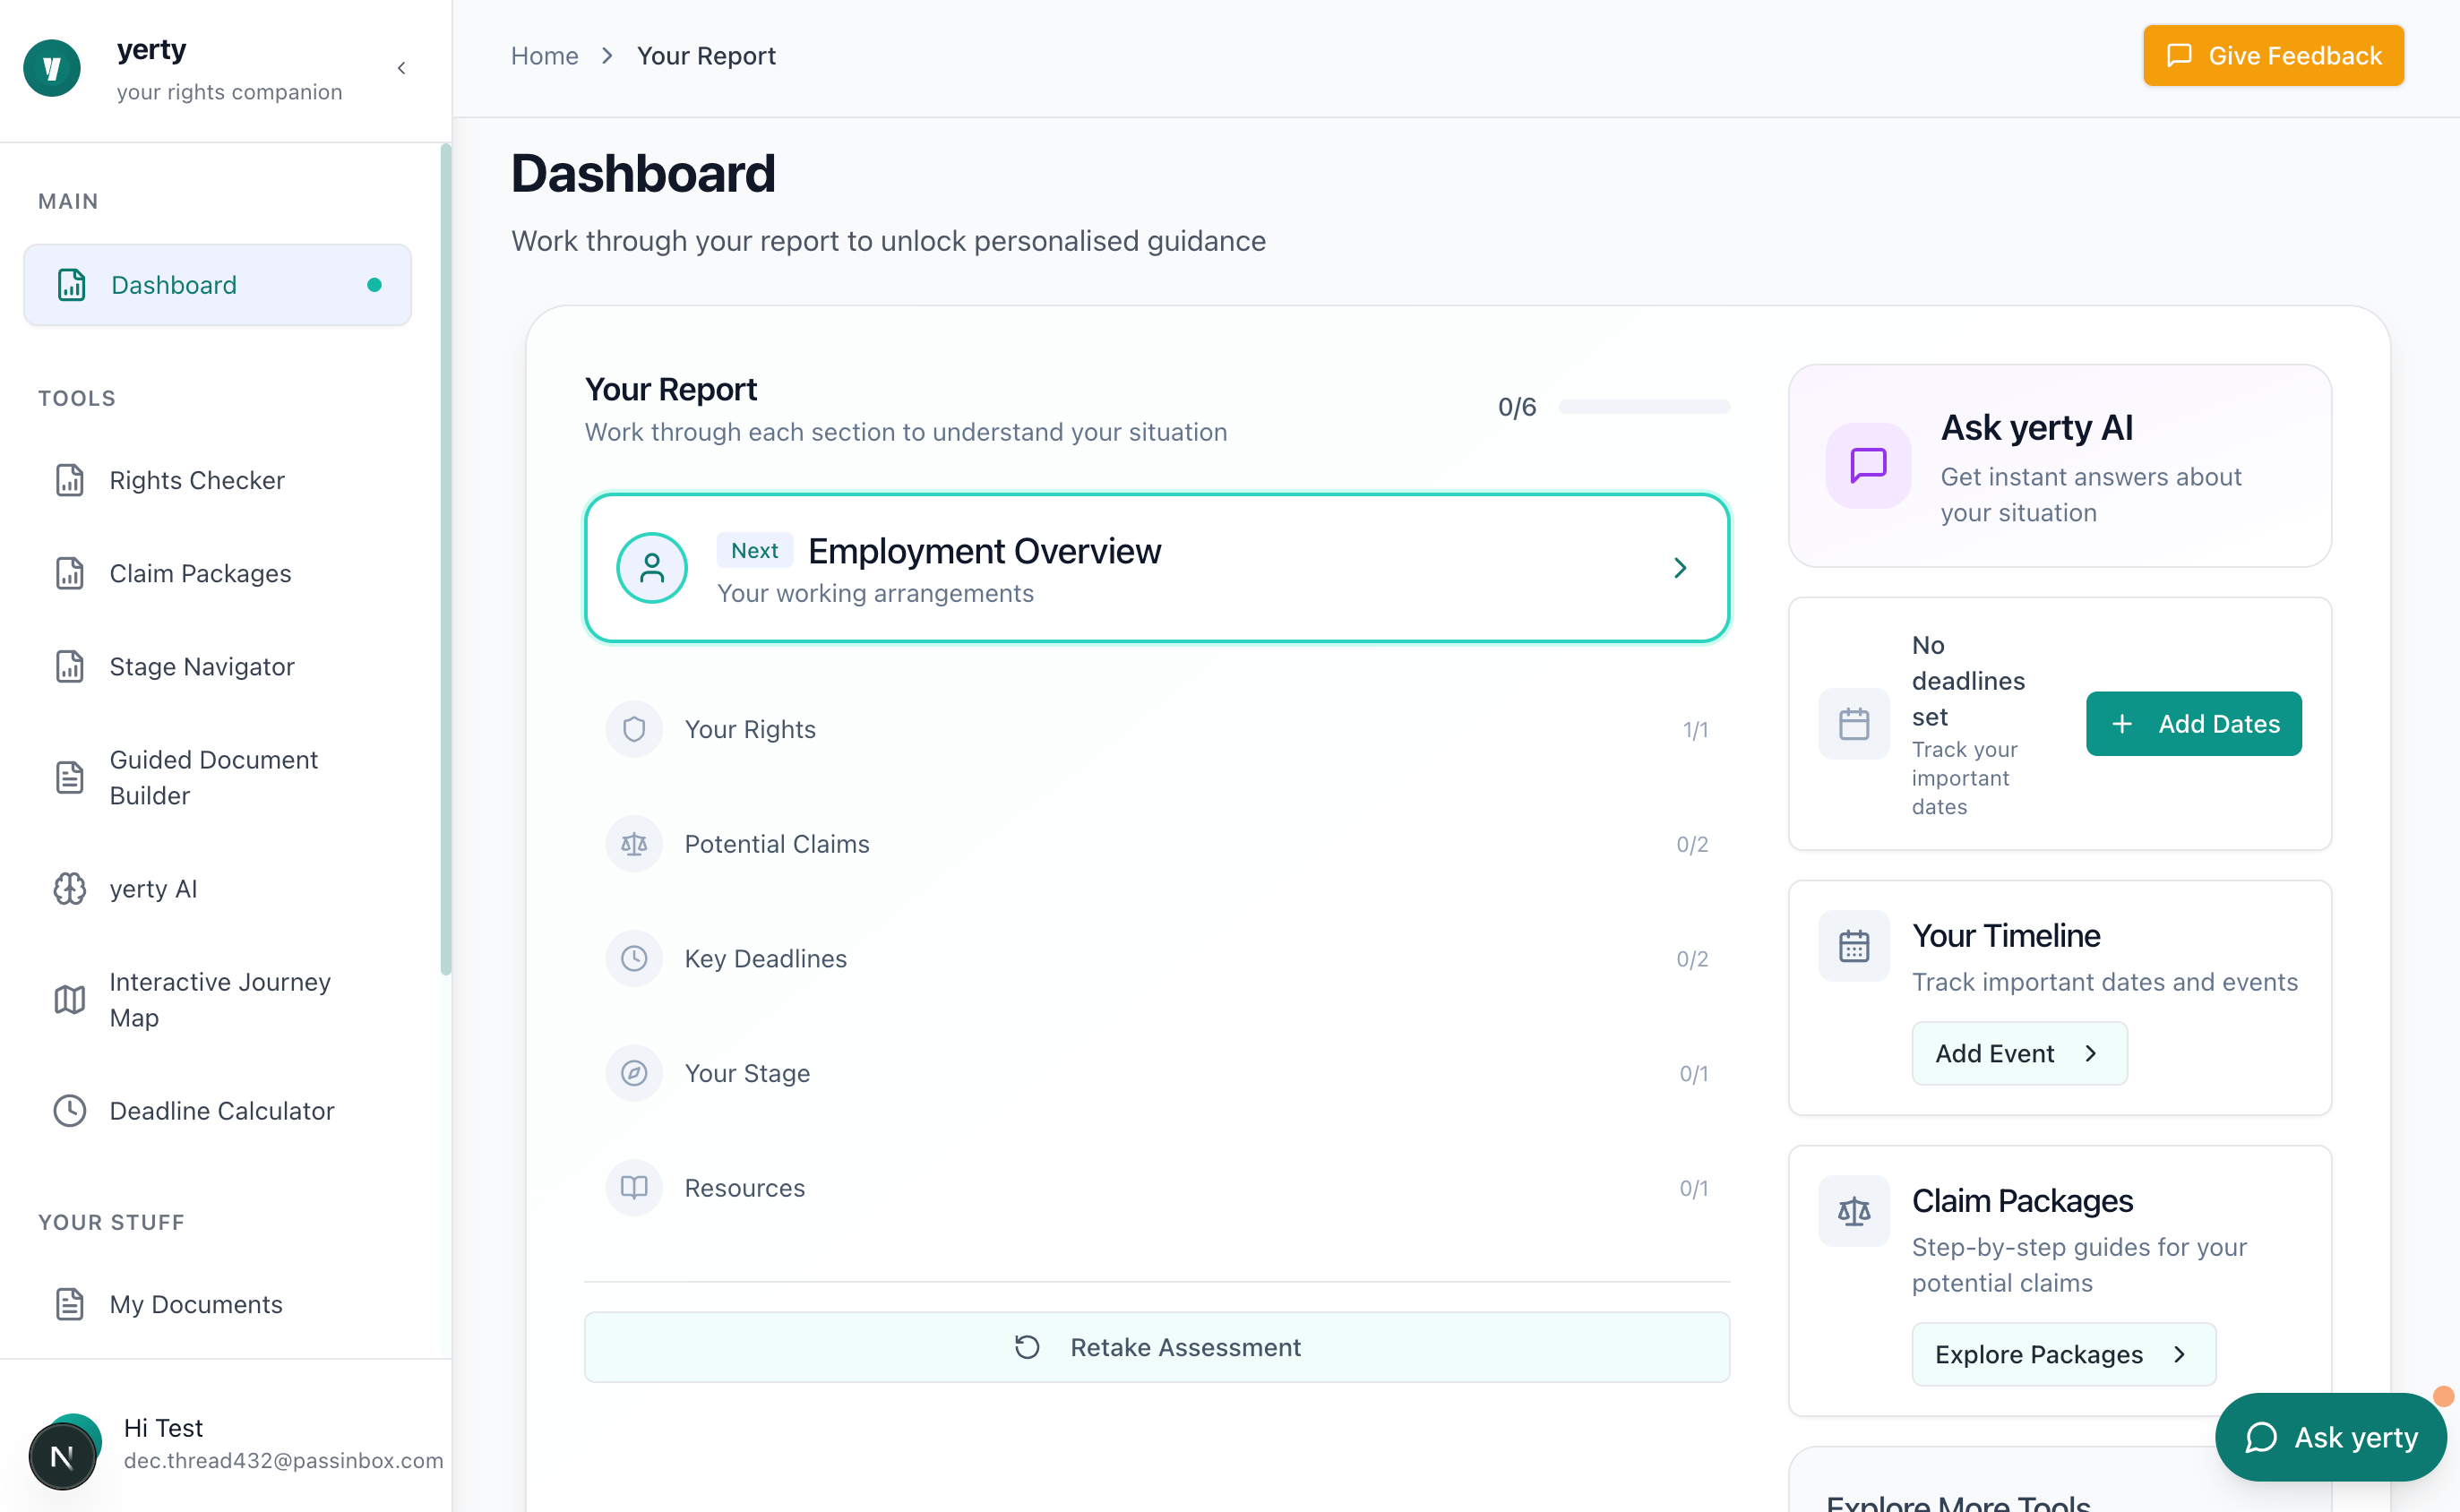Collapse the sidebar with the chevron
Viewport: 2460px width, 1512px height.
[401, 68]
